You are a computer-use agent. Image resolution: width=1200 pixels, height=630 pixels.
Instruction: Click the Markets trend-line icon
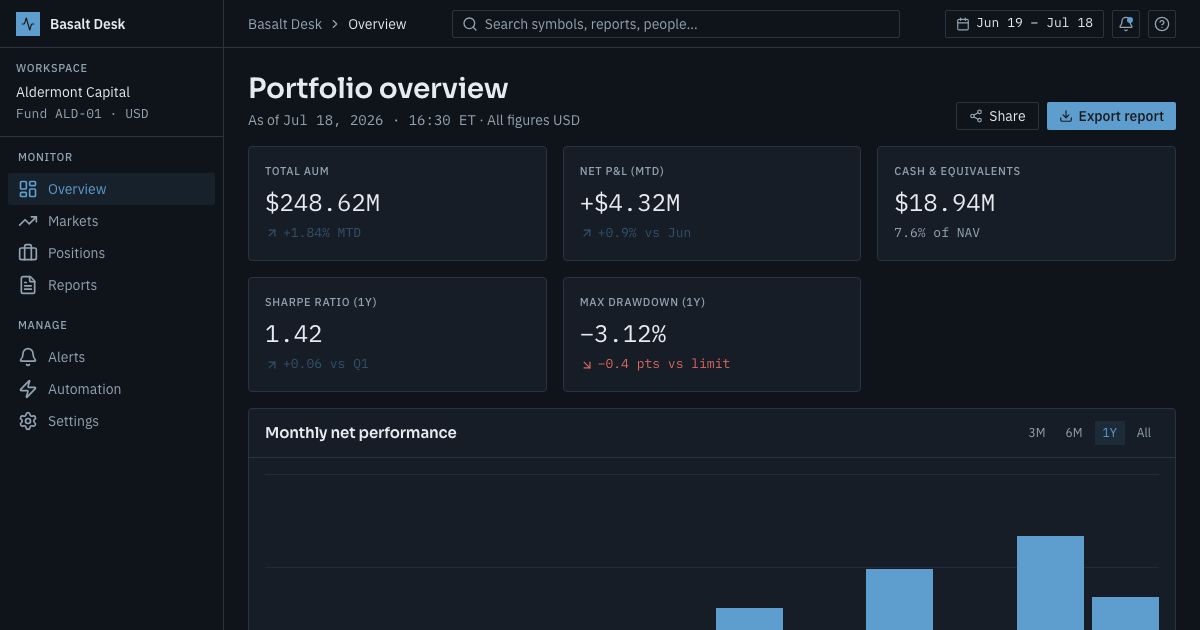coord(28,221)
